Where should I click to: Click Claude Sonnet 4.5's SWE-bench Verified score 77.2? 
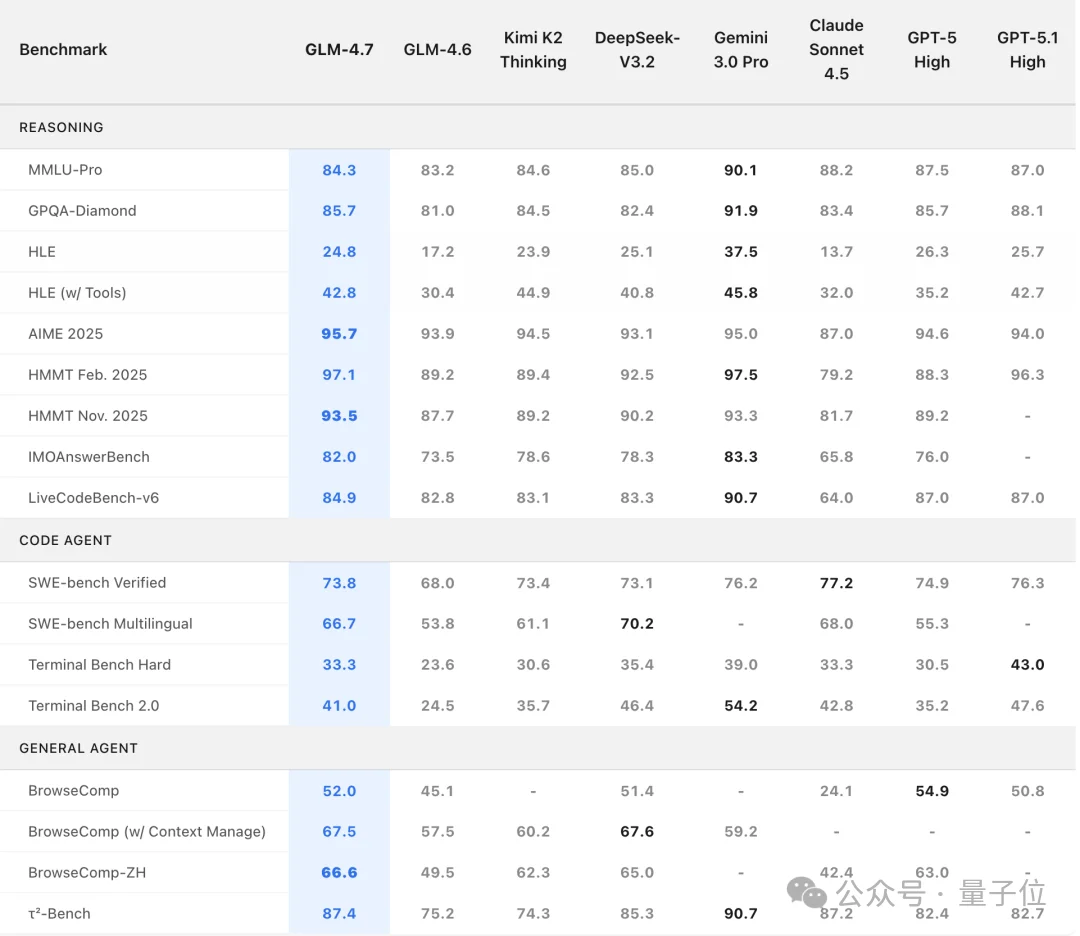click(836, 583)
